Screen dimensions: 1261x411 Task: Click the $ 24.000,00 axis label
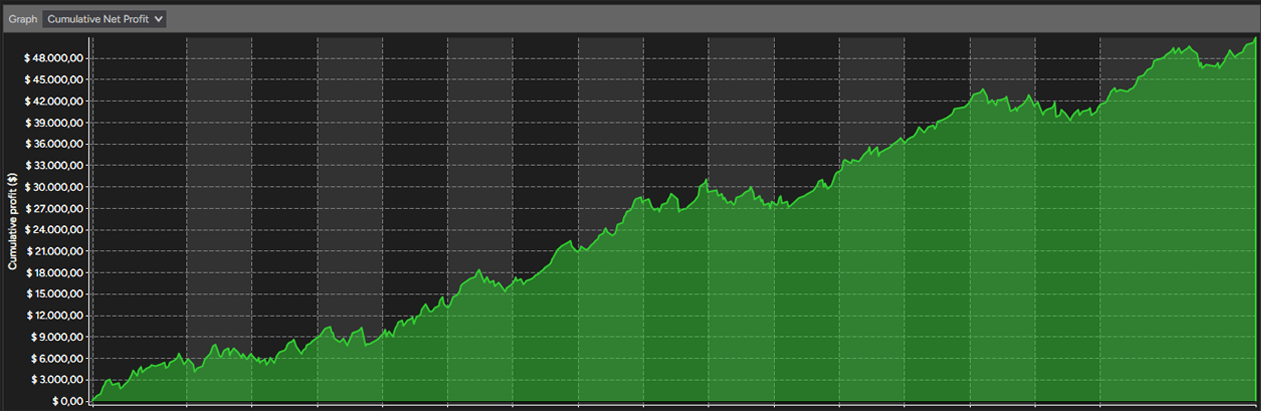[x=56, y=230]
